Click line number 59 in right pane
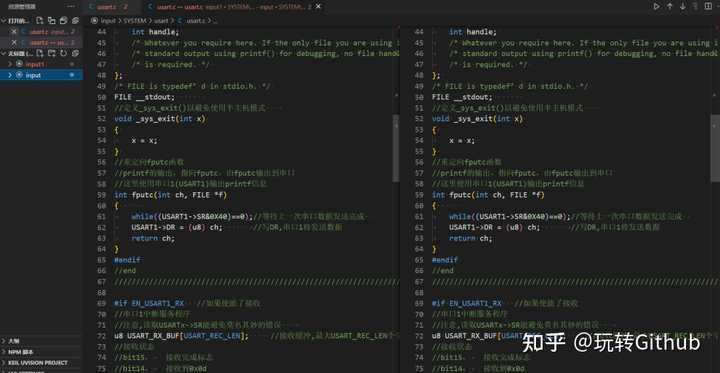Image resolution: width=720 pixels, height=373 pixels. tap(419, 195)
